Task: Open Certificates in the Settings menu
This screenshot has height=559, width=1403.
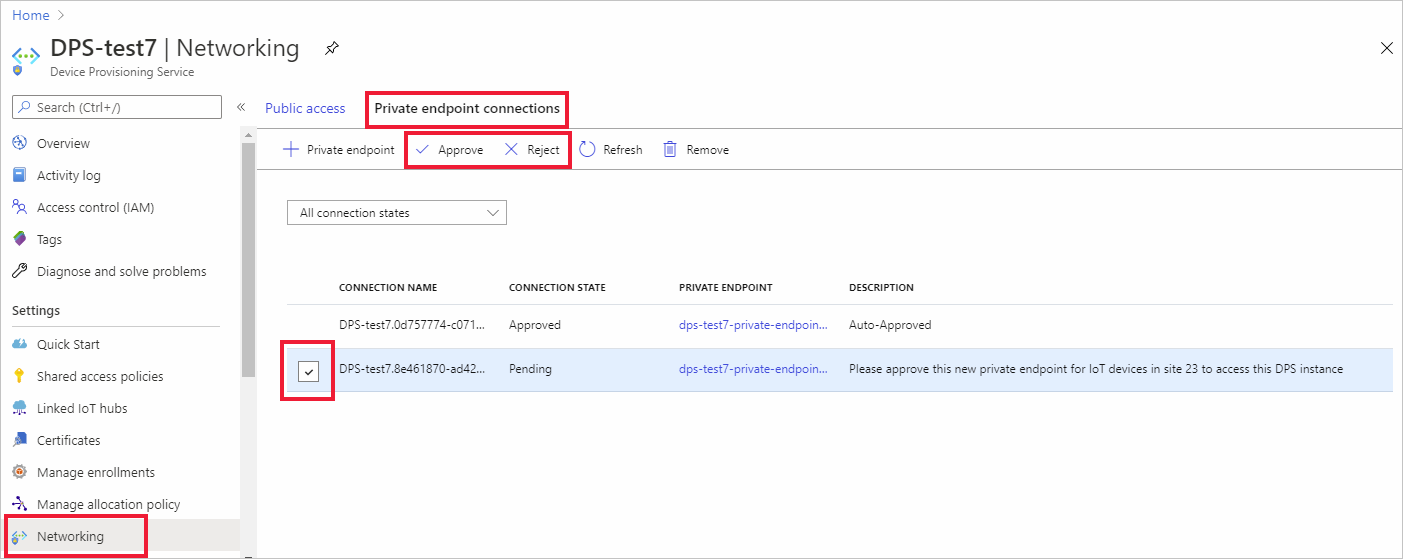Action: 68,440
